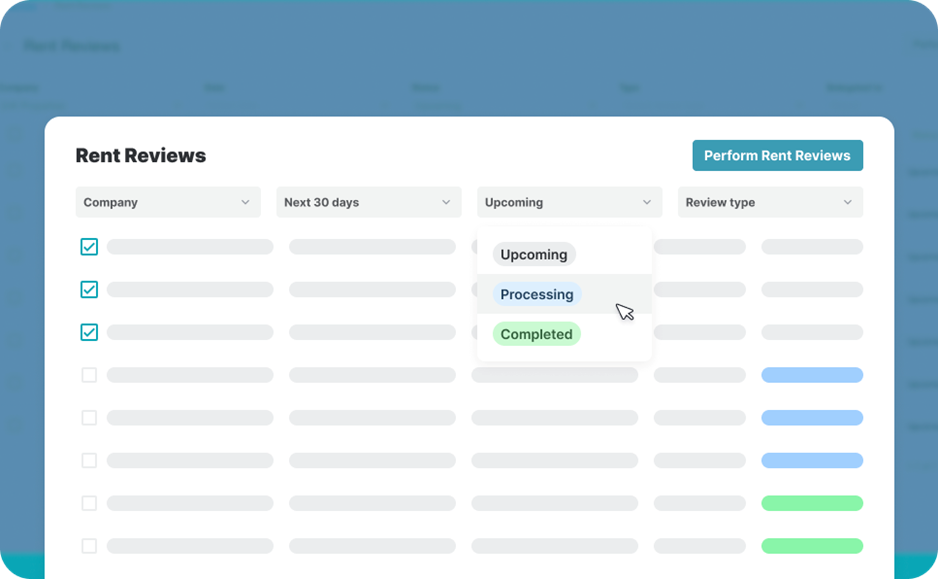Uncheck the first row's checkbox
Image resolution: width=938 pixels, height=579 pixels.
click(89, 246)
